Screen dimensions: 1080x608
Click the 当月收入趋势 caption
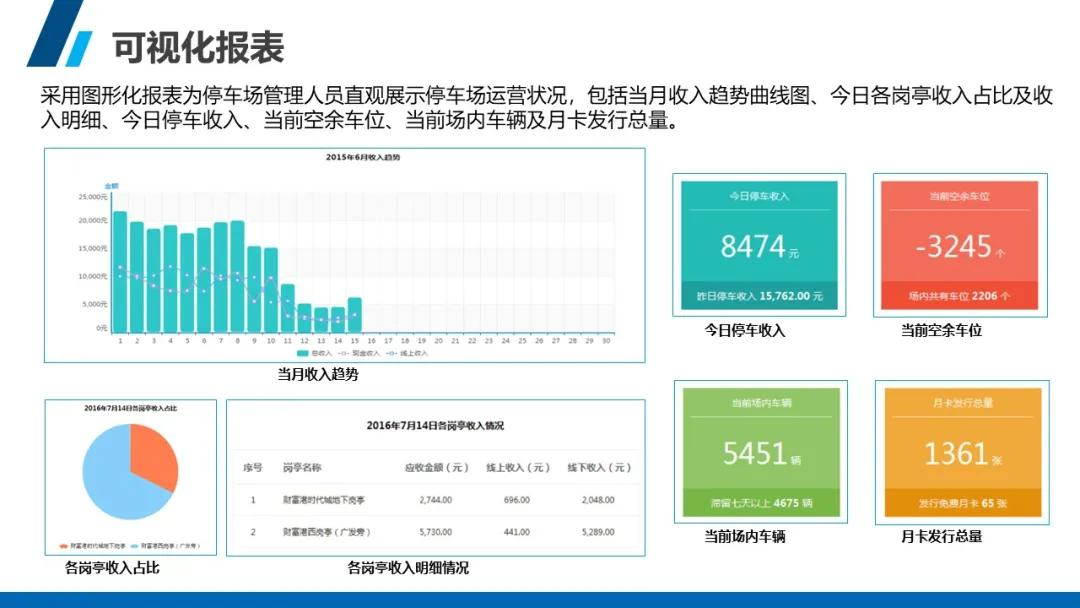pyautogui.click(x=318, y=375)
